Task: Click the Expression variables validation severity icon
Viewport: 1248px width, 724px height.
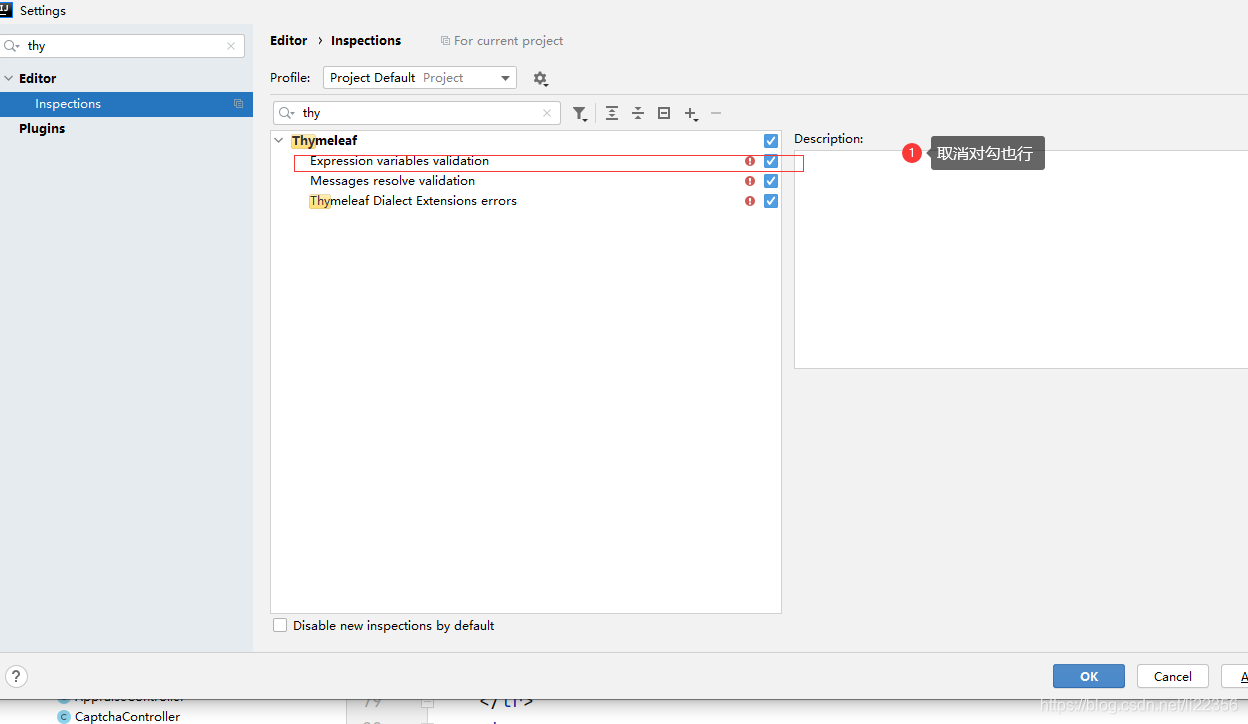Action: click(x=750, y=161)
